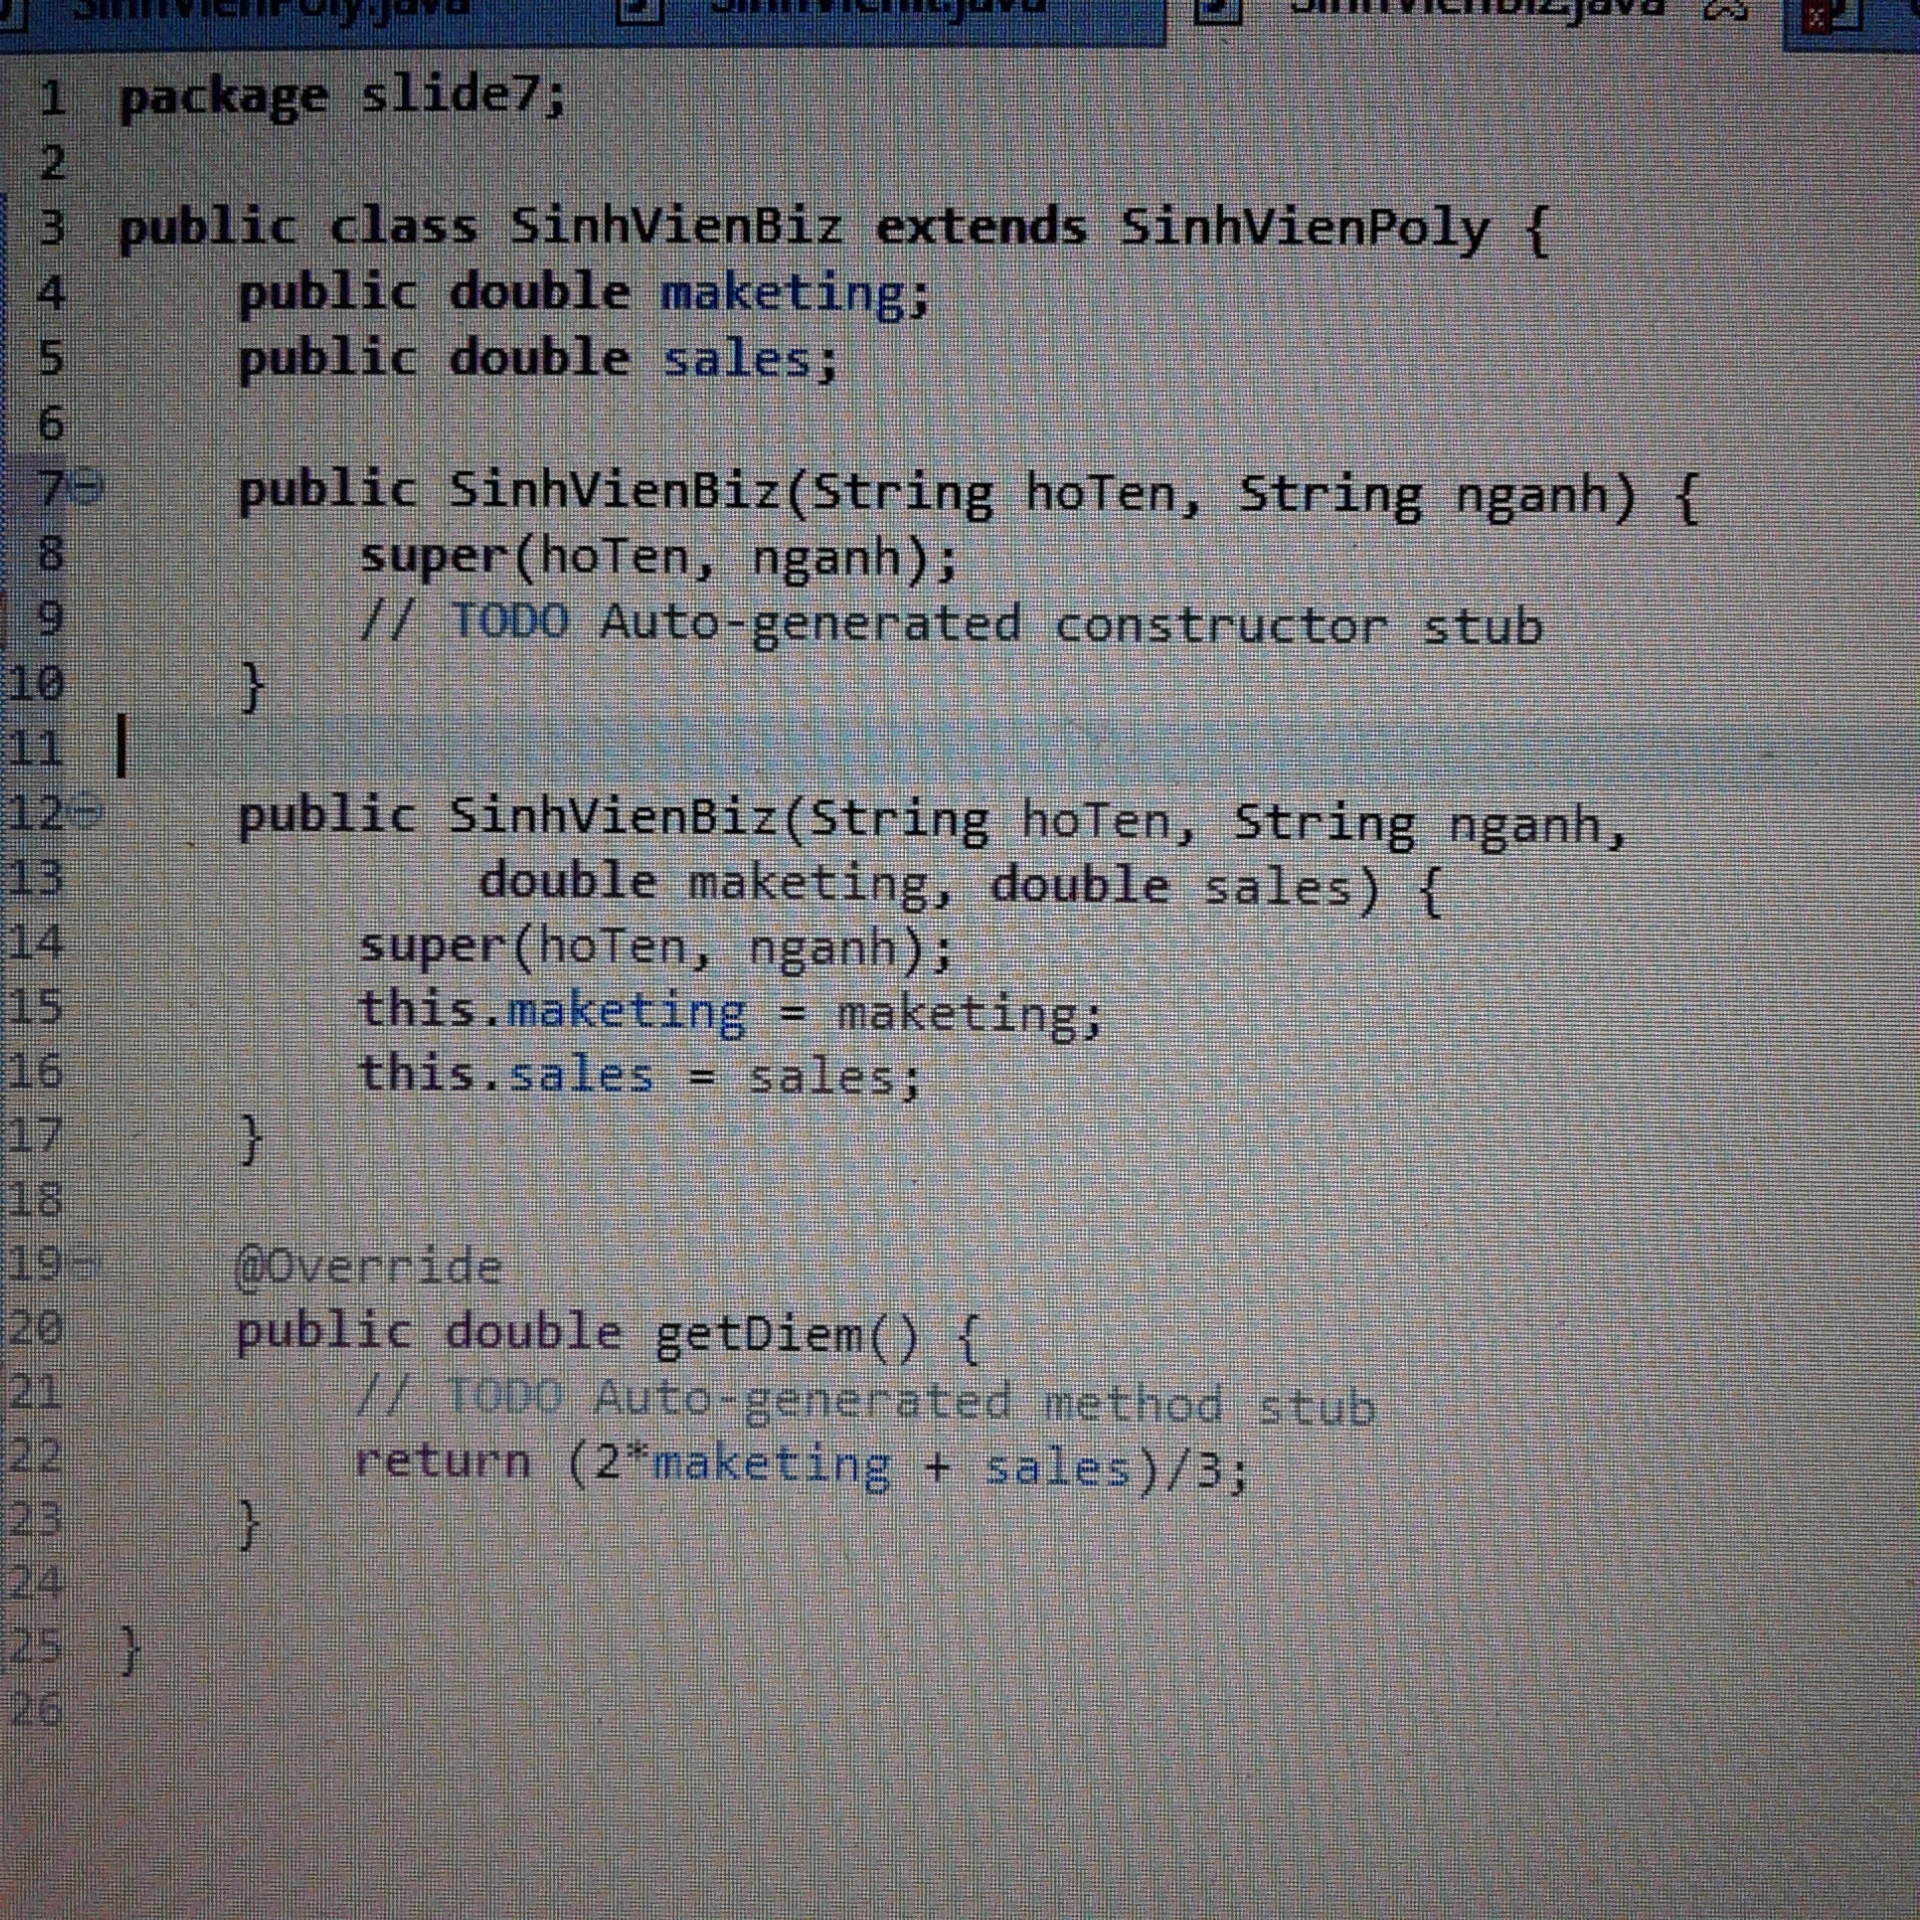Collapse the @Override getDiem method at line 19

point(86,1265)
